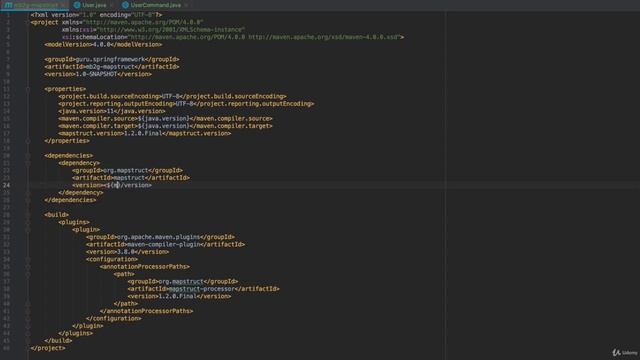Image resolution: width=640 pixels, height=360 pixels.
Task: Collapse the opening path tag fold marker
Action: coord(28,274)
